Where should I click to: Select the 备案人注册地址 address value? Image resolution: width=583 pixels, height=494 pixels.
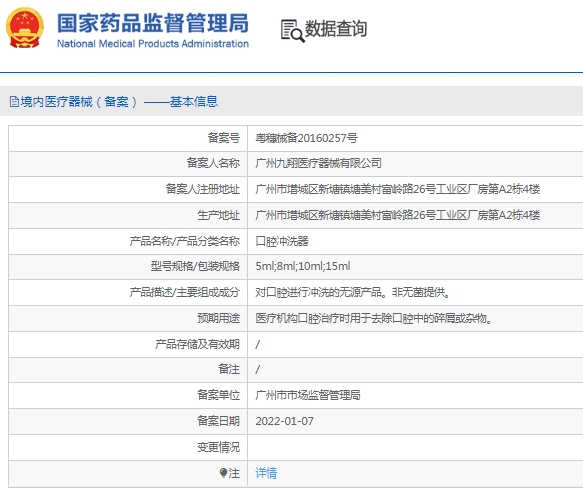(397, 189)
